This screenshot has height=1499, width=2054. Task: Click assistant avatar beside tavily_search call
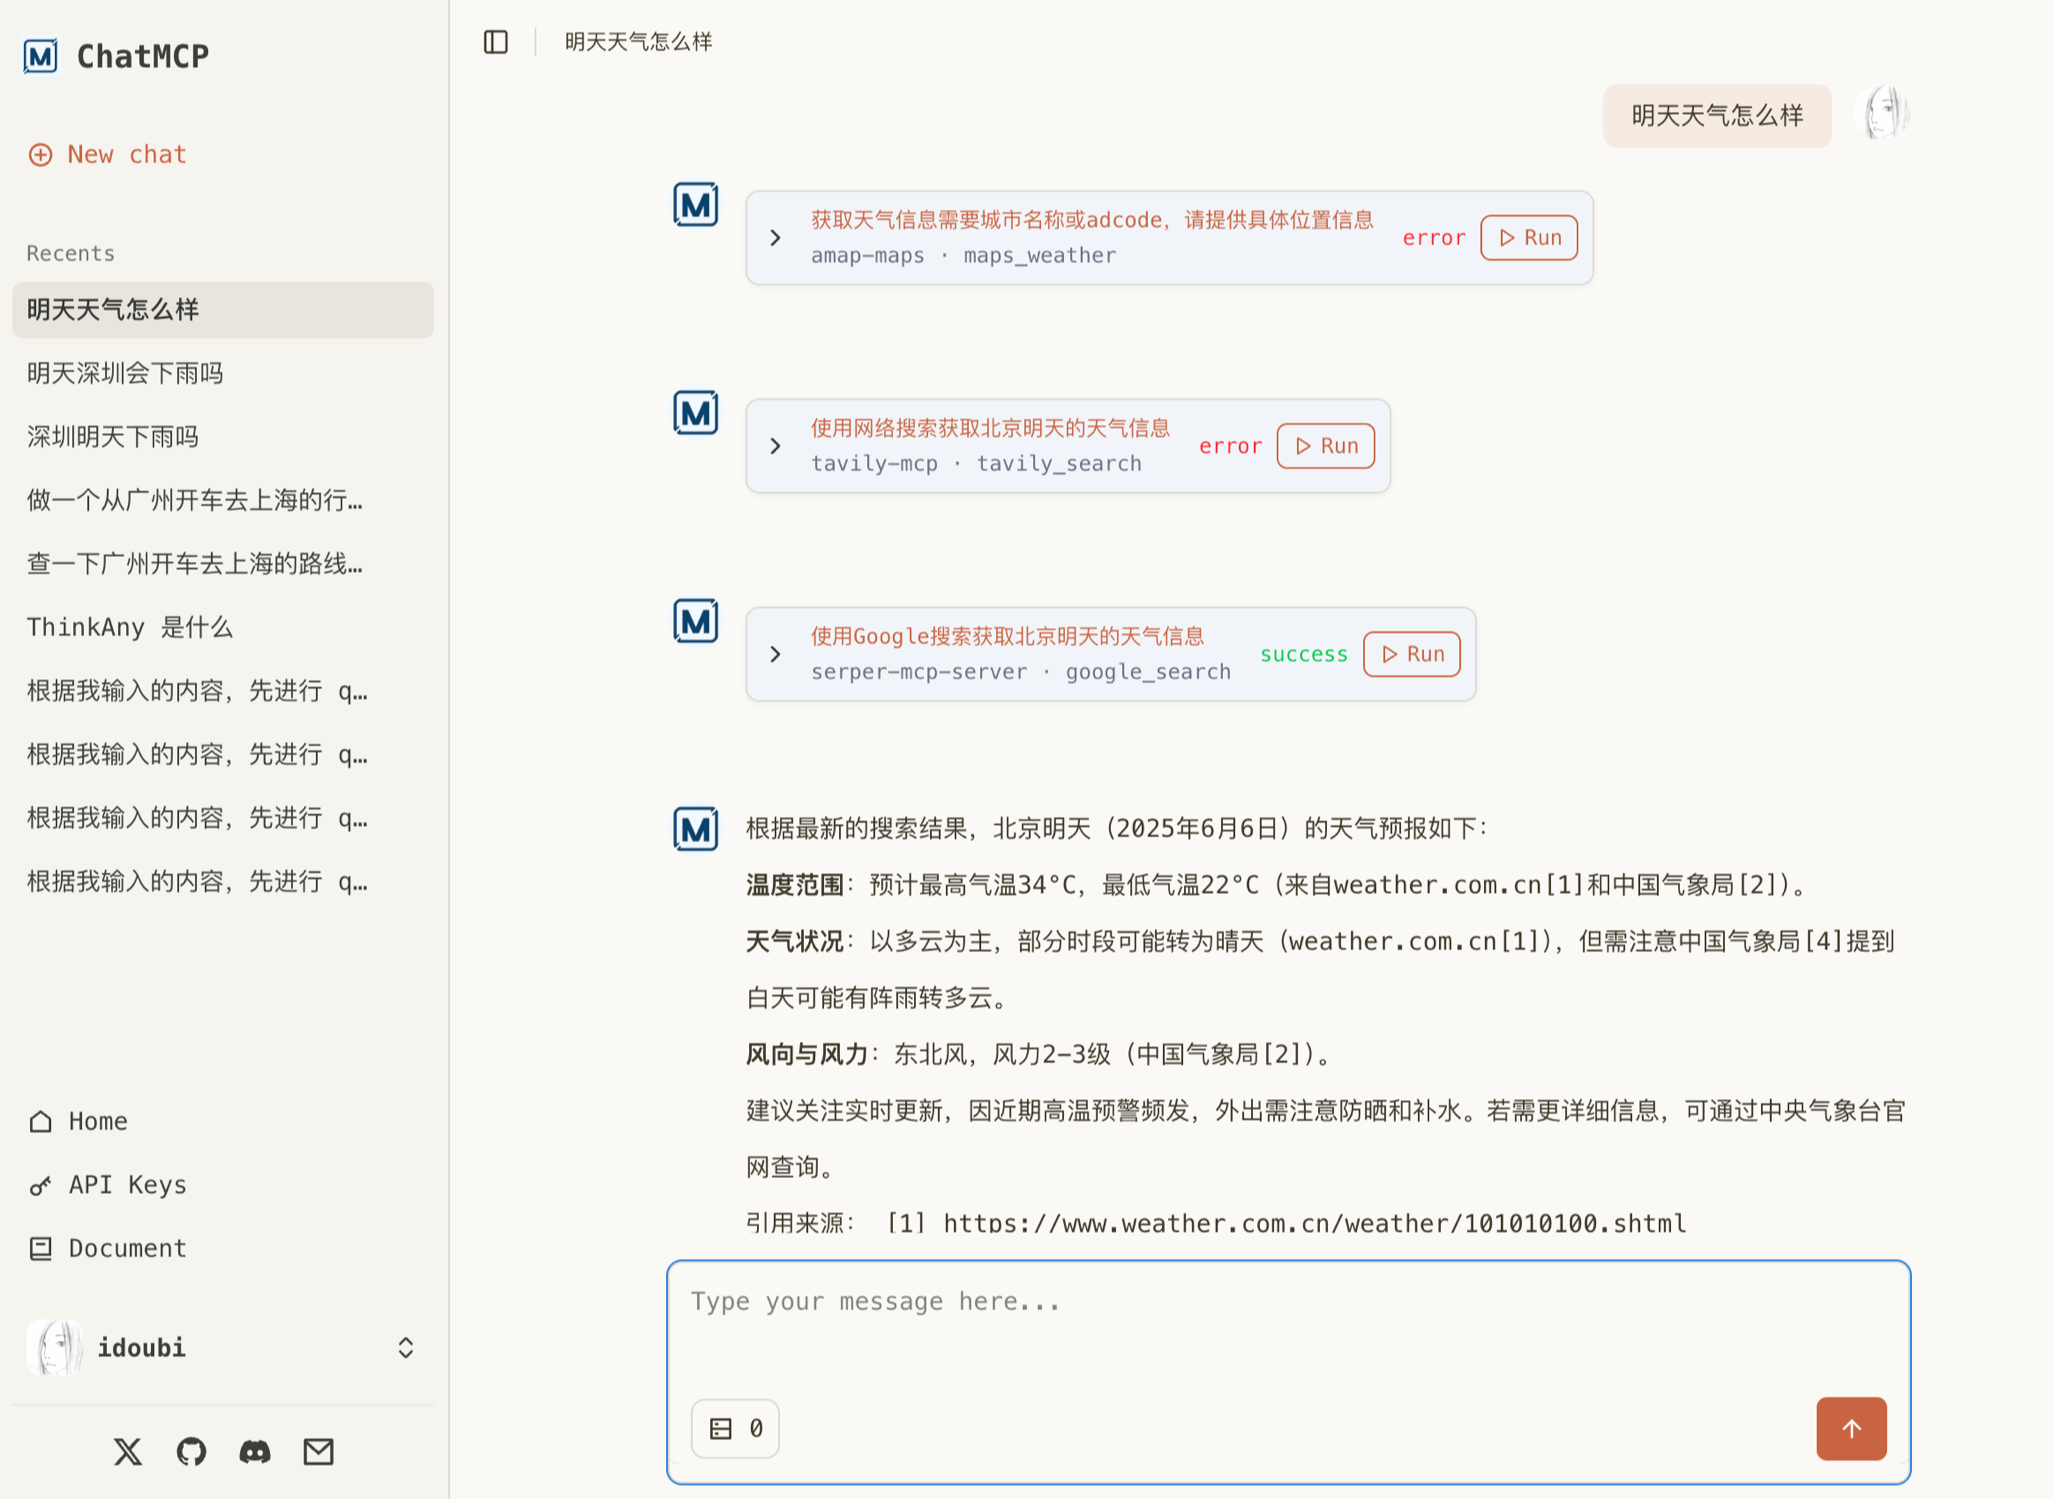696,413
